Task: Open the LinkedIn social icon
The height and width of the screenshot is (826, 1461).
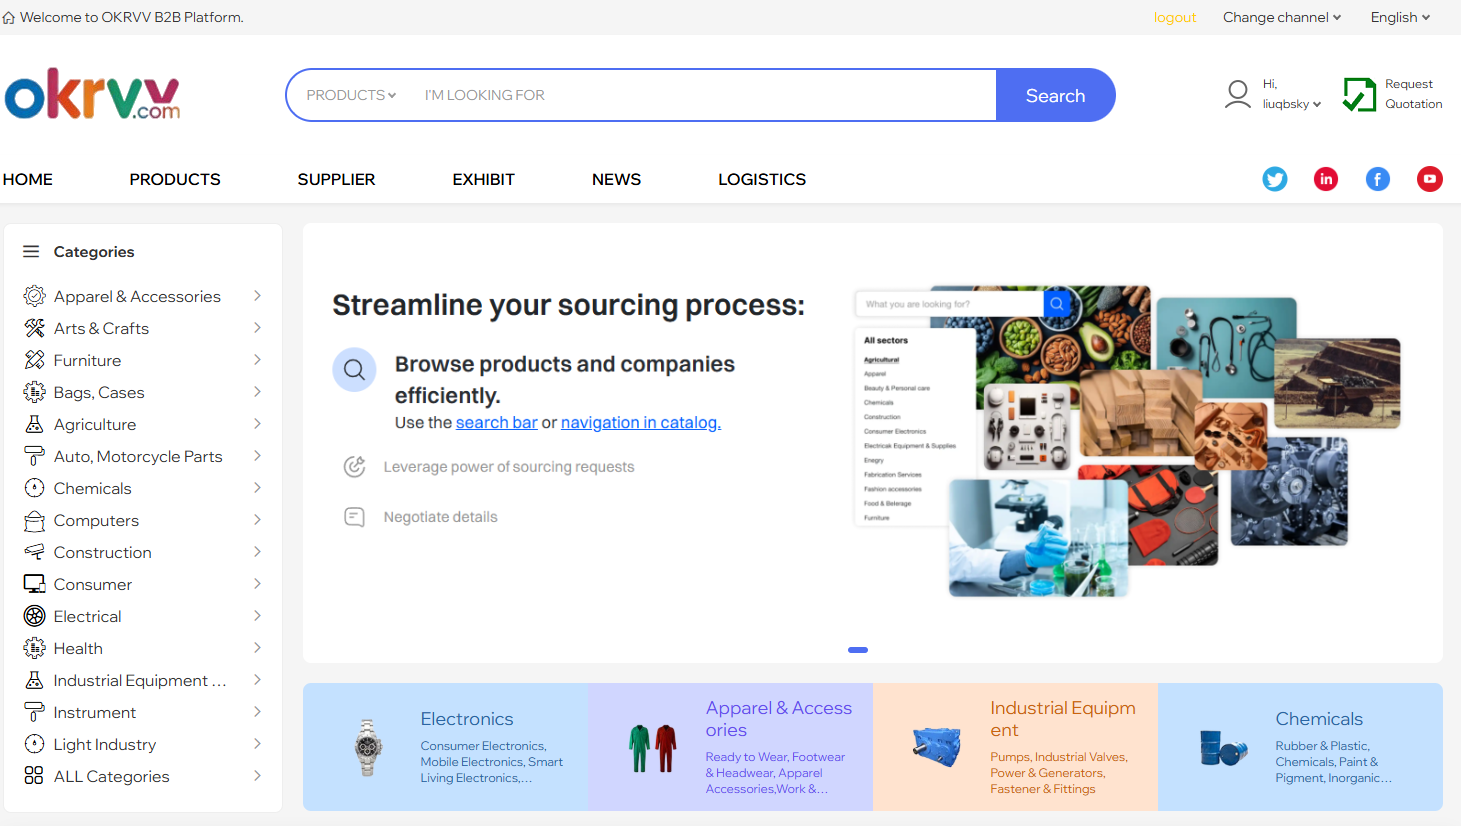Action: pos(1326,179)
